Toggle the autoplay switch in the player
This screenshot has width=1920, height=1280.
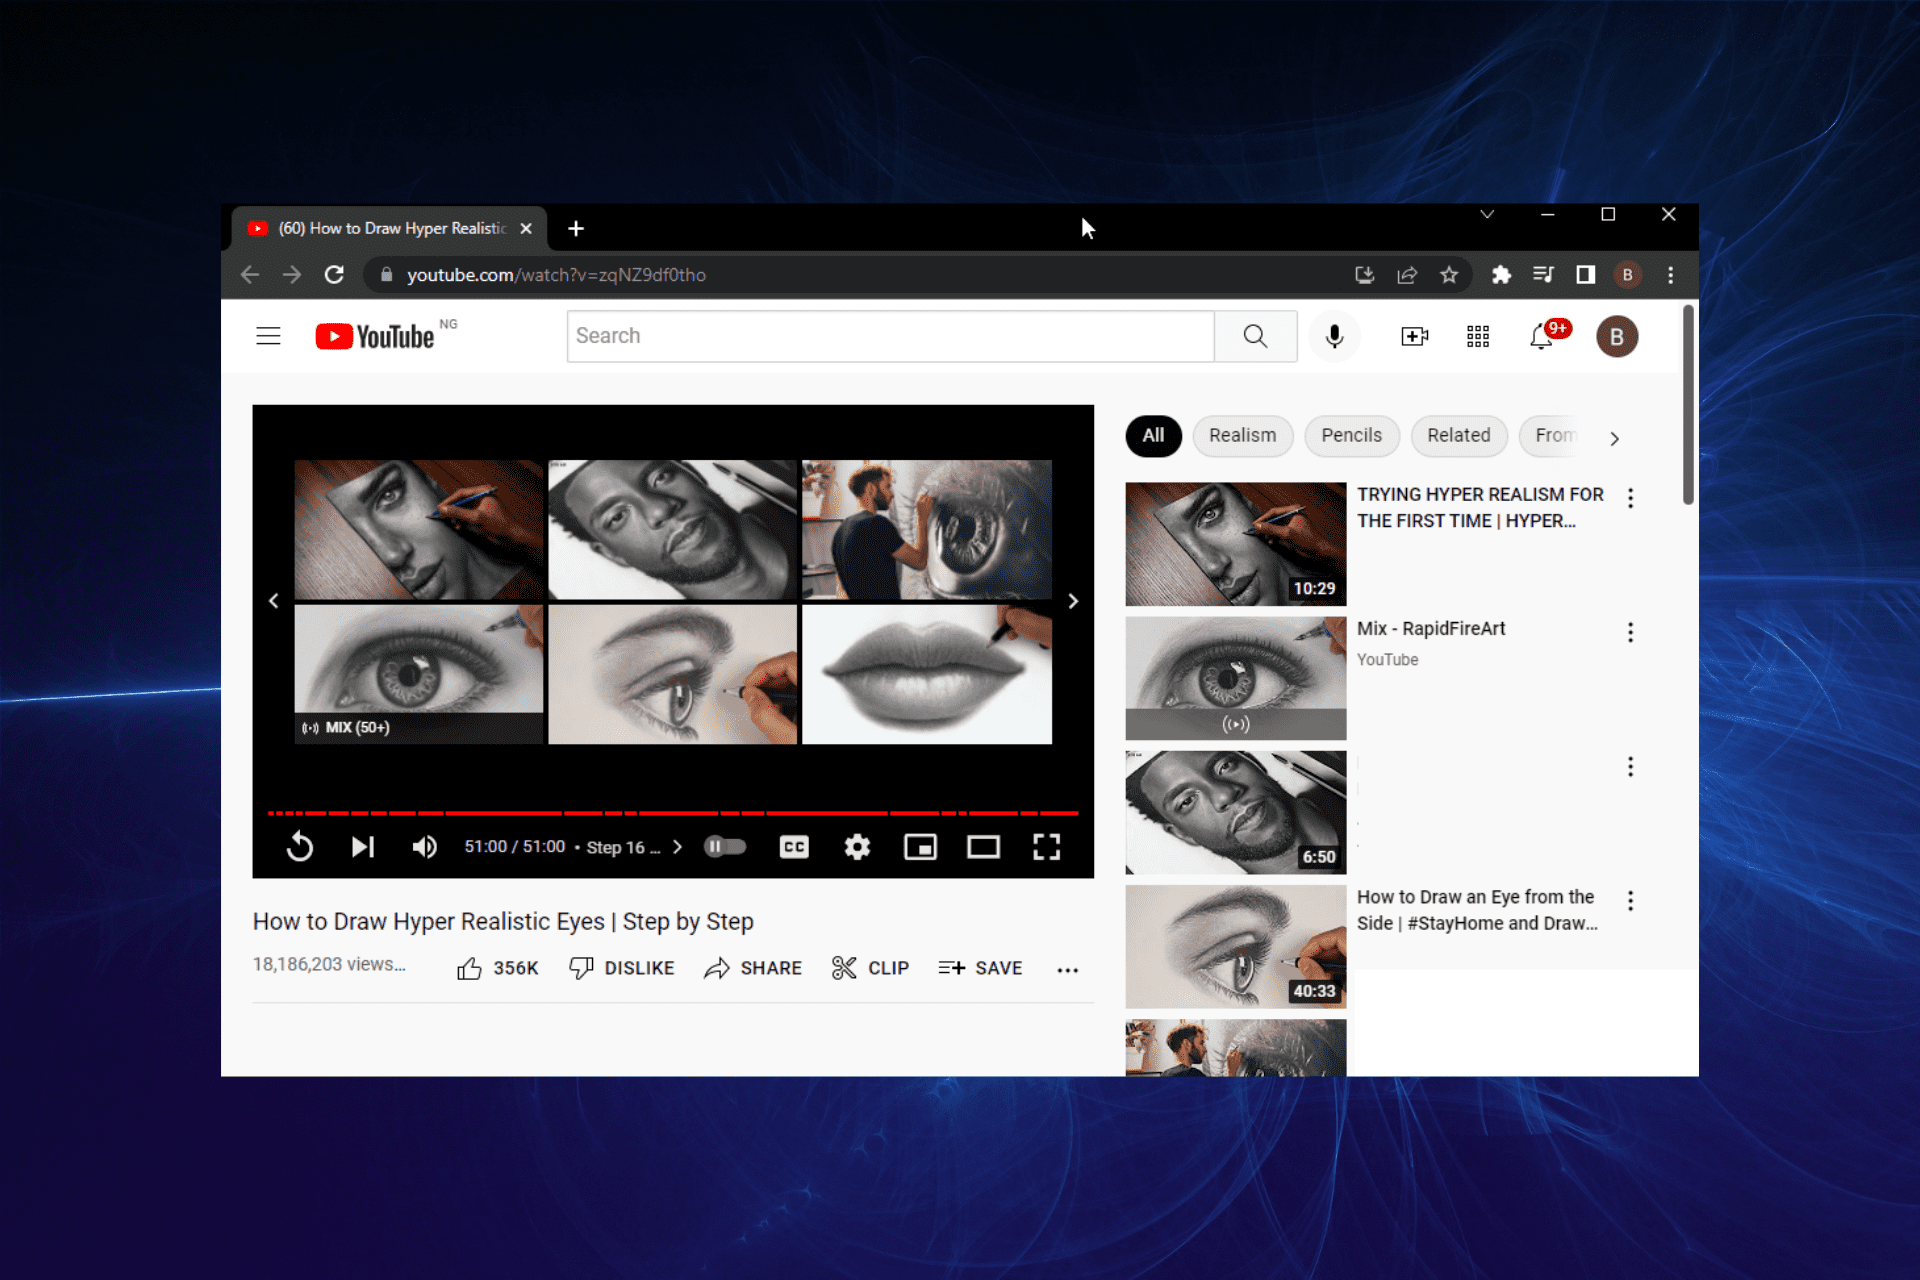(x=726, y=847)
